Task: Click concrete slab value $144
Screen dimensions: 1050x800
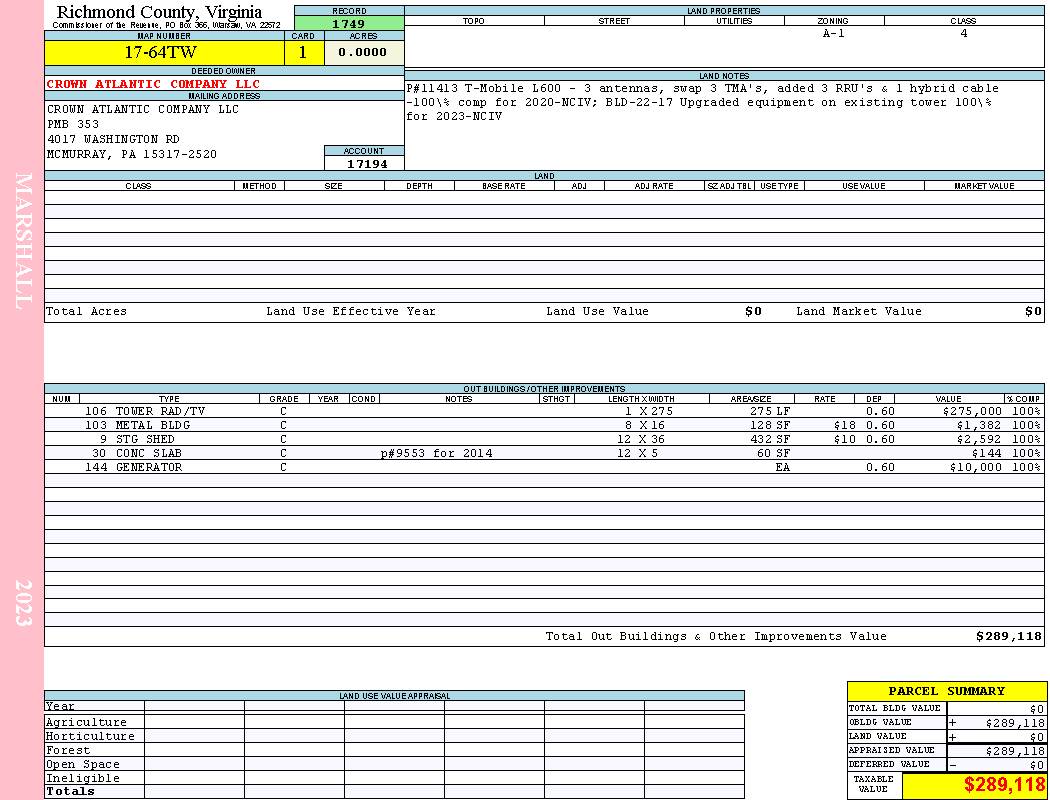Action: 987,453
